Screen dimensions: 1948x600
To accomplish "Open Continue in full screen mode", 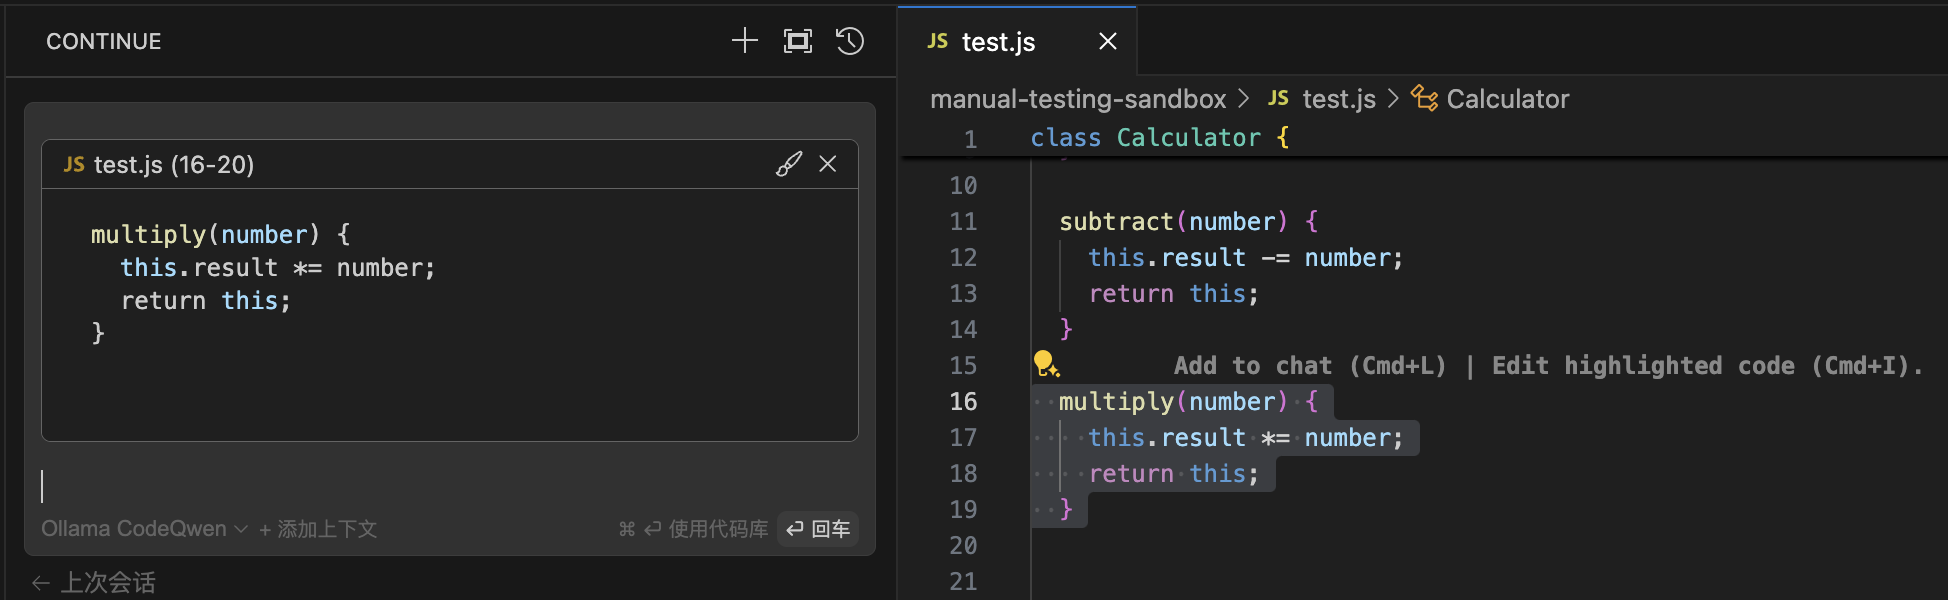I will pyautogui.click(x=797, y=41).
